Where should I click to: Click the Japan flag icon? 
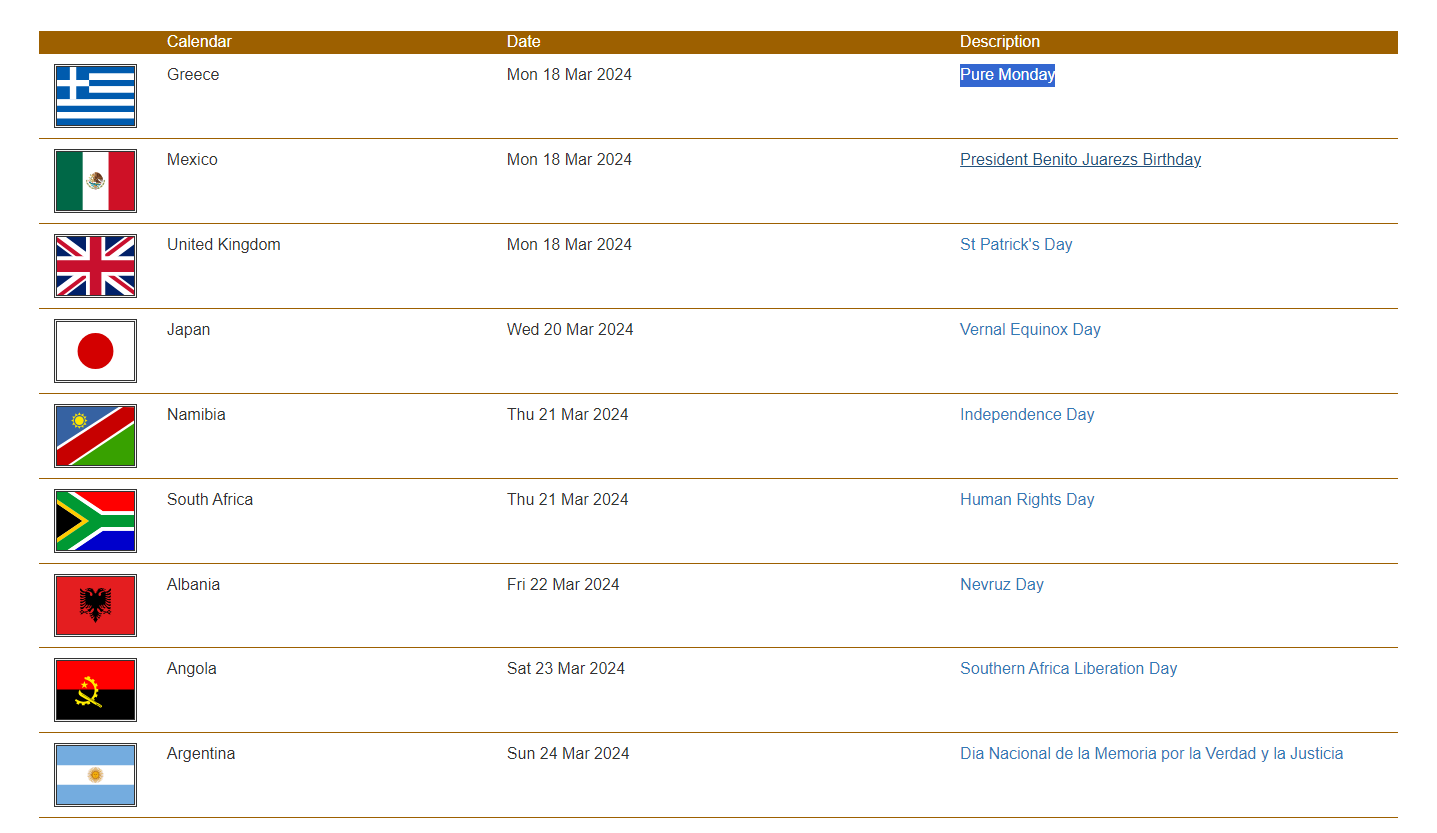(95, 351)
